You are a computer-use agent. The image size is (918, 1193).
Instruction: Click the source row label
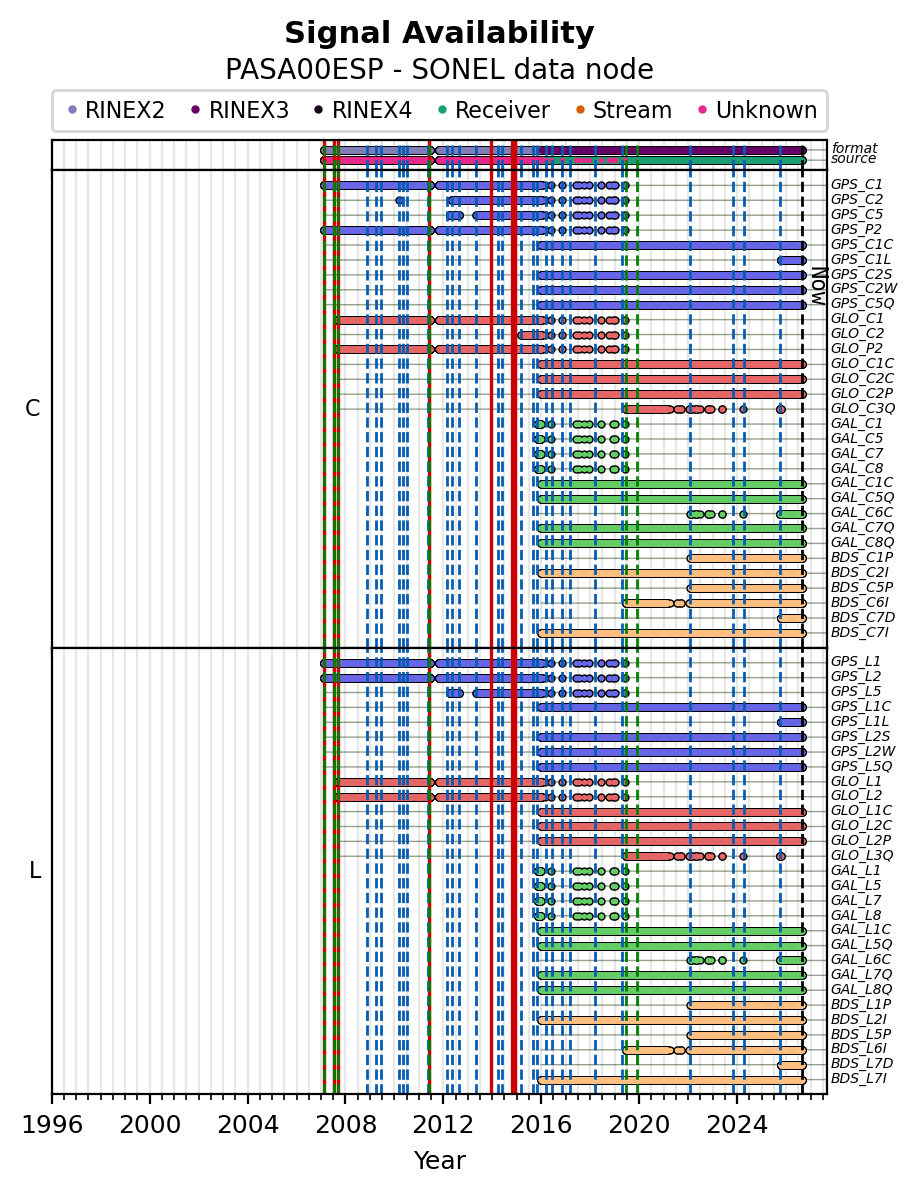[x=853, y=159]
